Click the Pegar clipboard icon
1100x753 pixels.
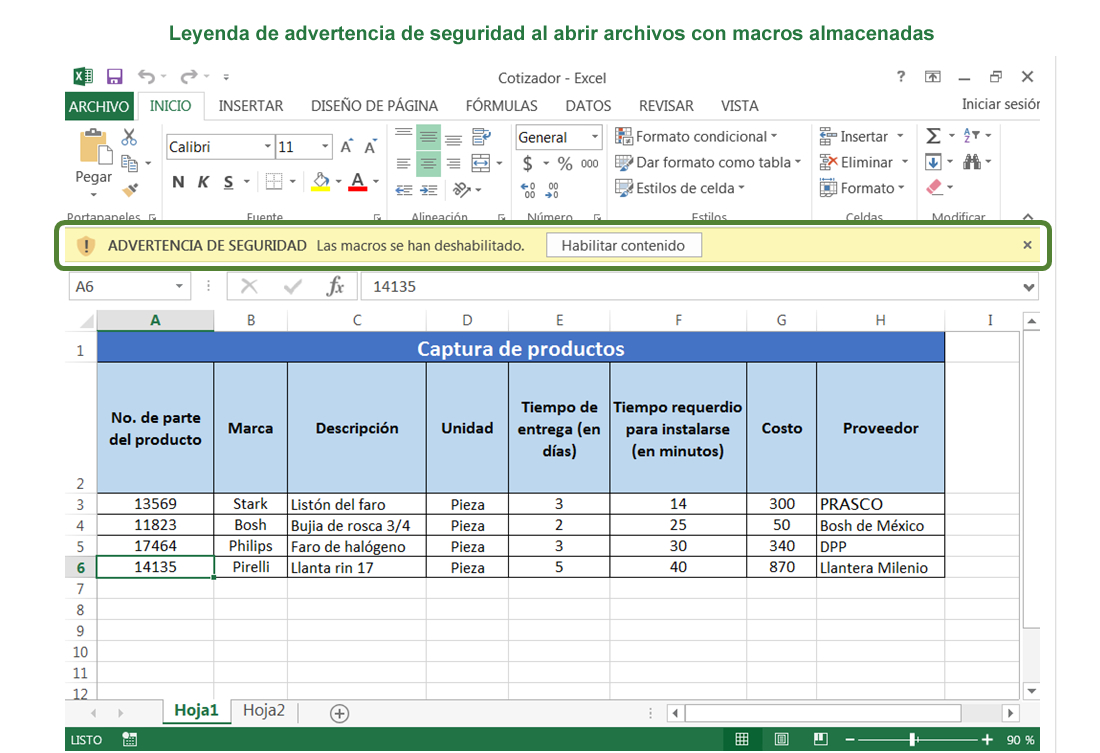pyautogui.click(x=93, y=146)
